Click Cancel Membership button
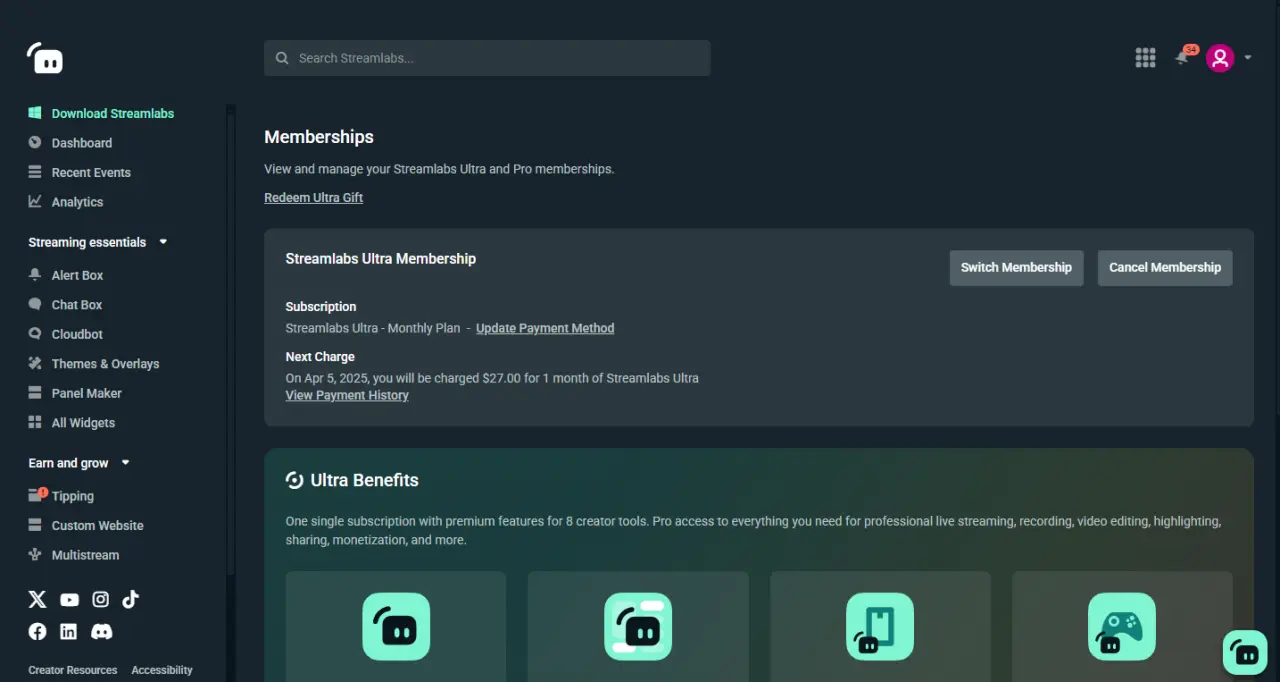Screen dimensions: 1280x682 pos(1165,268)
